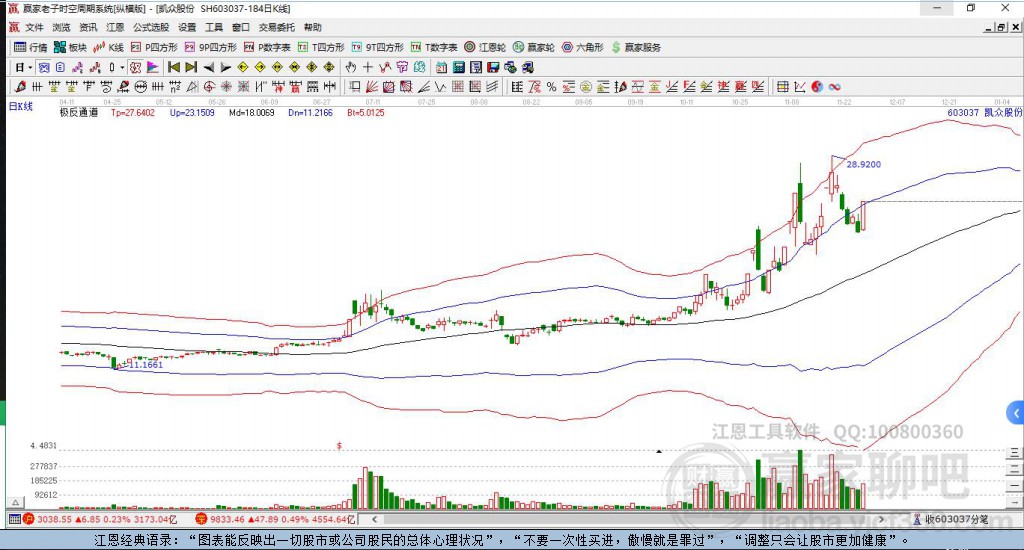
Task: Jump to last bar with skip-to-end icon
Action: [x=191, y=67]
